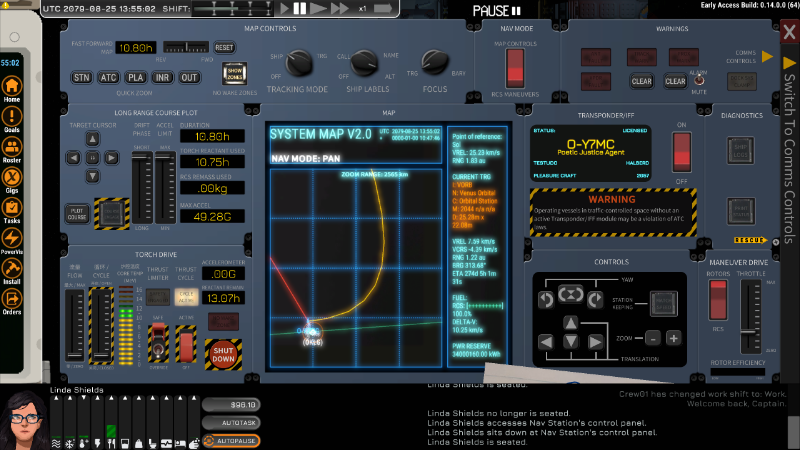Screen dimensions: 800x450
Task: Click the fast forward map RESET button
Action: click(224, 47)
